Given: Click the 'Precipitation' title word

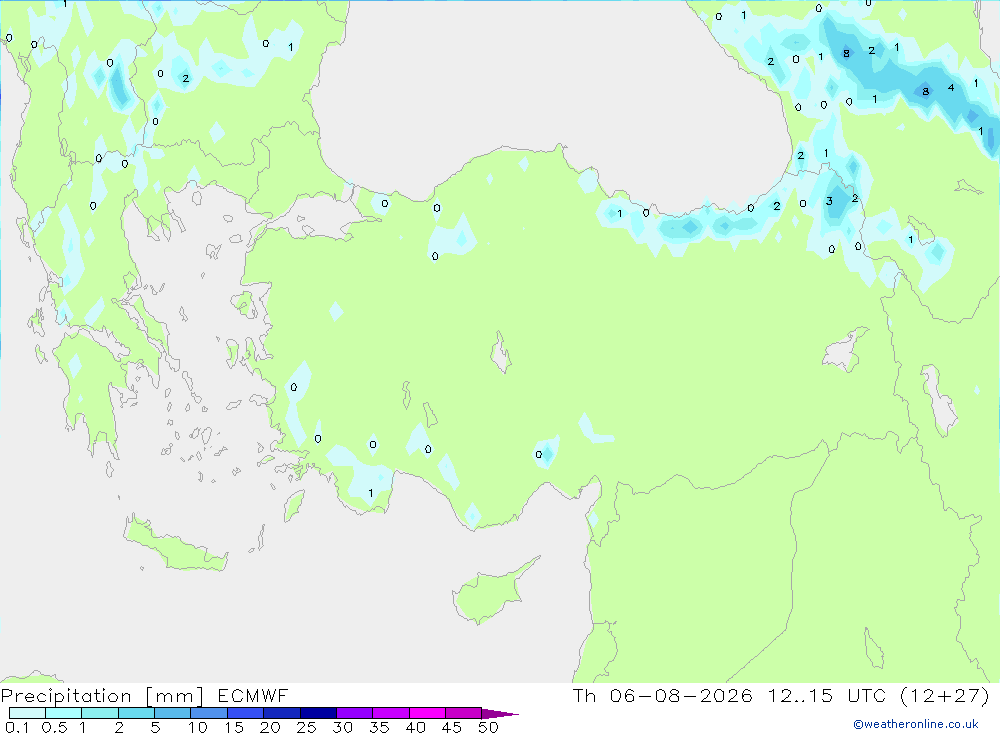Looking at the screenshot, I should coord(66,696).
